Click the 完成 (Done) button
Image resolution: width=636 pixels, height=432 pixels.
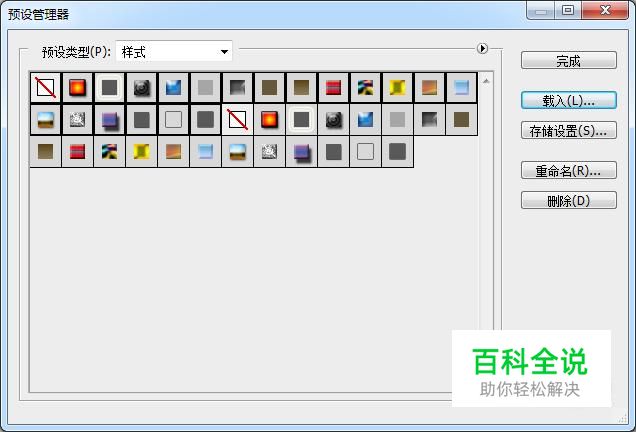(x=569, y=61)
